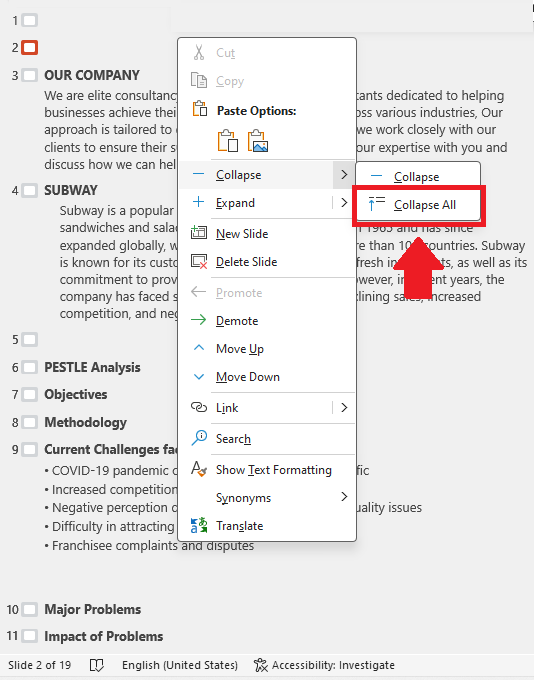Select slide 9 Current Challenges outline icon
Screen dimensions: 534x680
[x=29, y=449]
